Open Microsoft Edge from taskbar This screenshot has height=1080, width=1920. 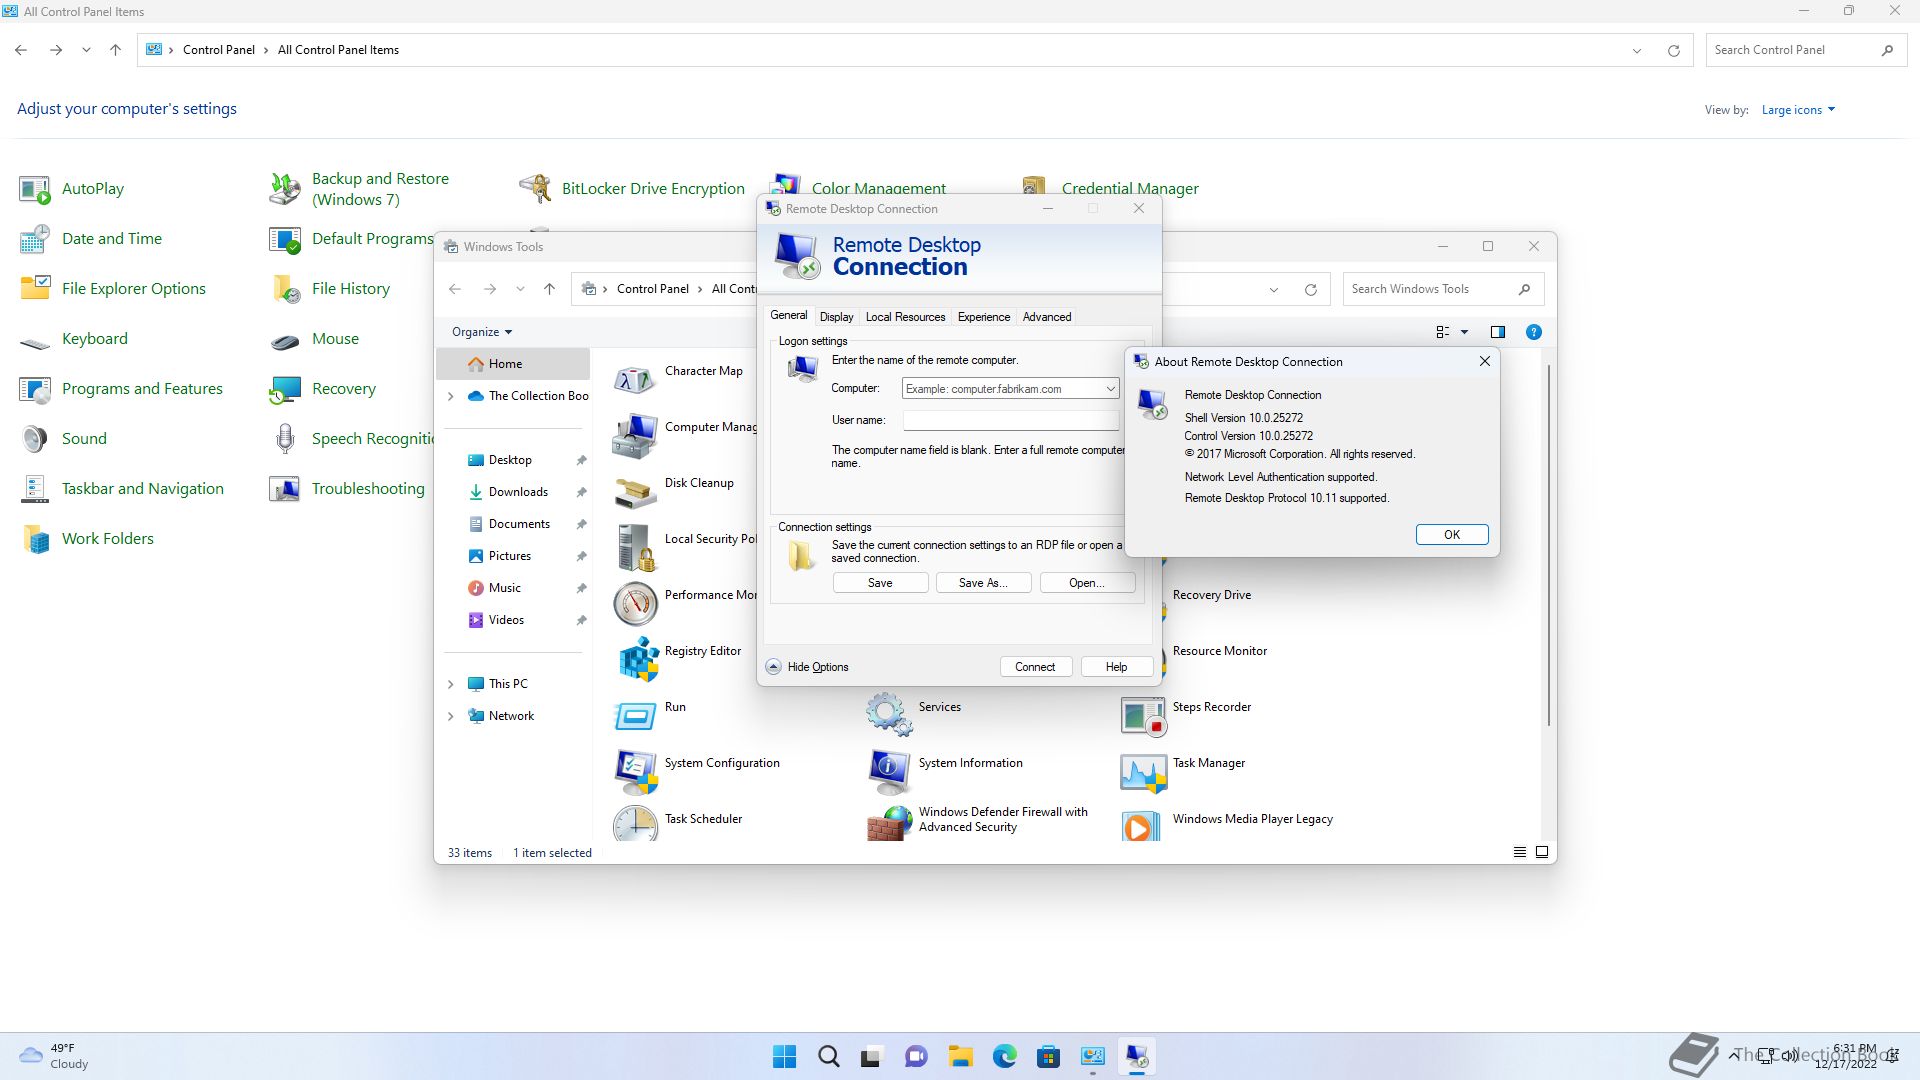(x=1004, y=1056)
